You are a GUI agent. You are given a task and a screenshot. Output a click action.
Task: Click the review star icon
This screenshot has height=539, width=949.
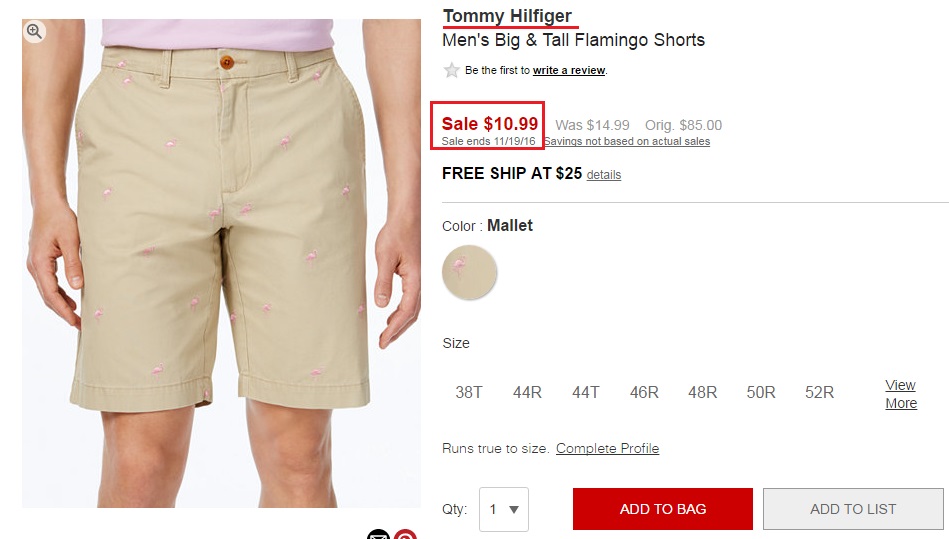(451, 70)
